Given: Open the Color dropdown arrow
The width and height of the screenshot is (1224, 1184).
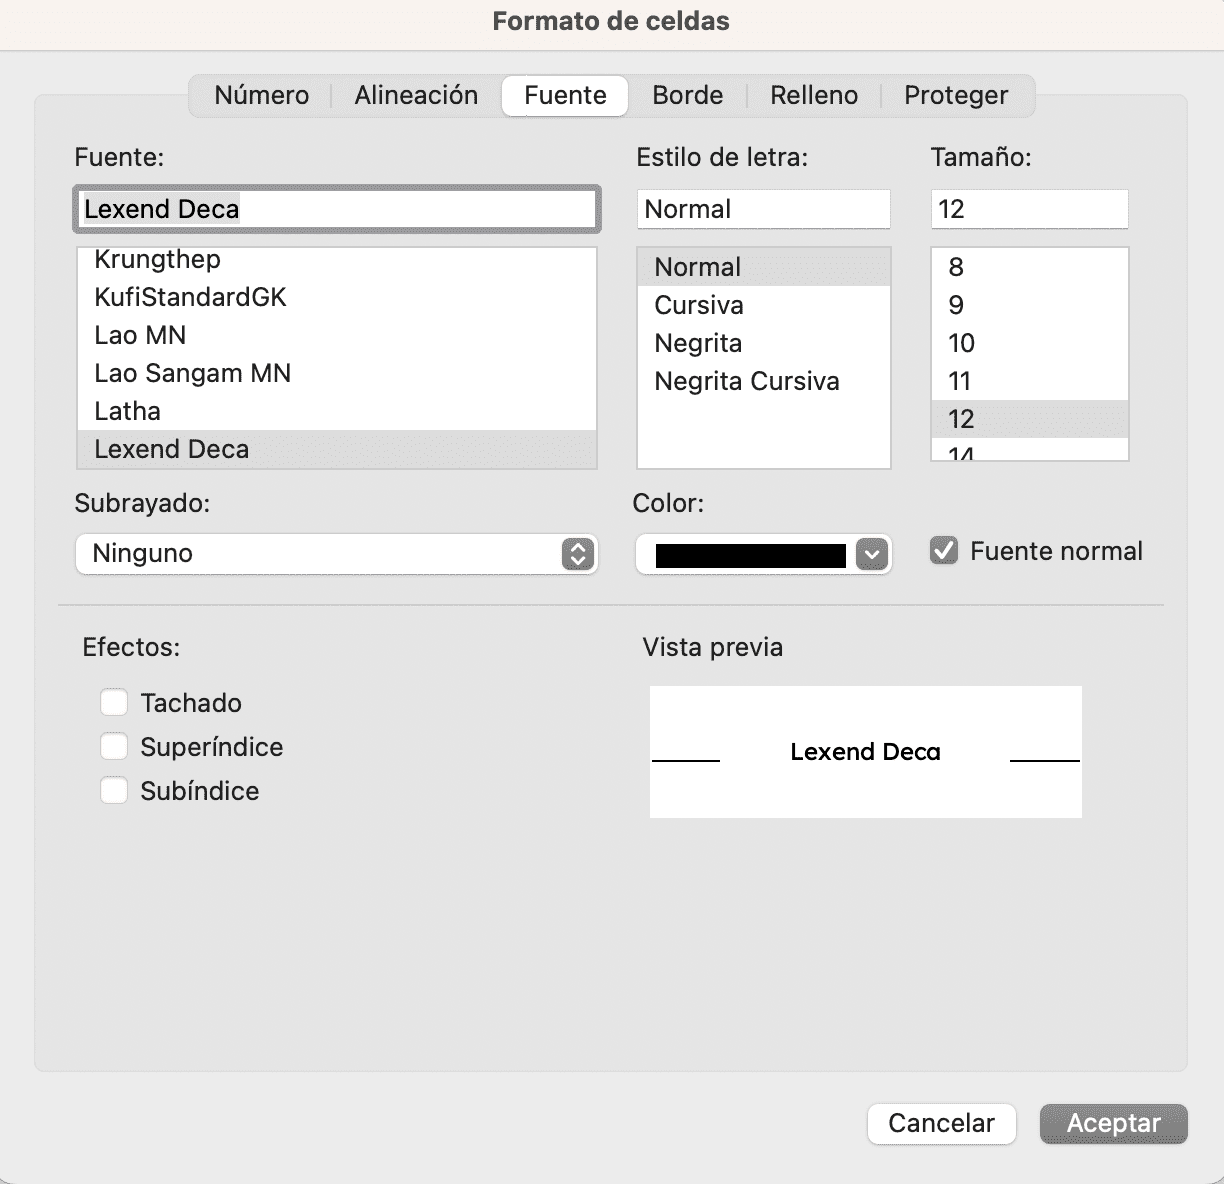Looking at the screenshot, I should tap(873, 554).
